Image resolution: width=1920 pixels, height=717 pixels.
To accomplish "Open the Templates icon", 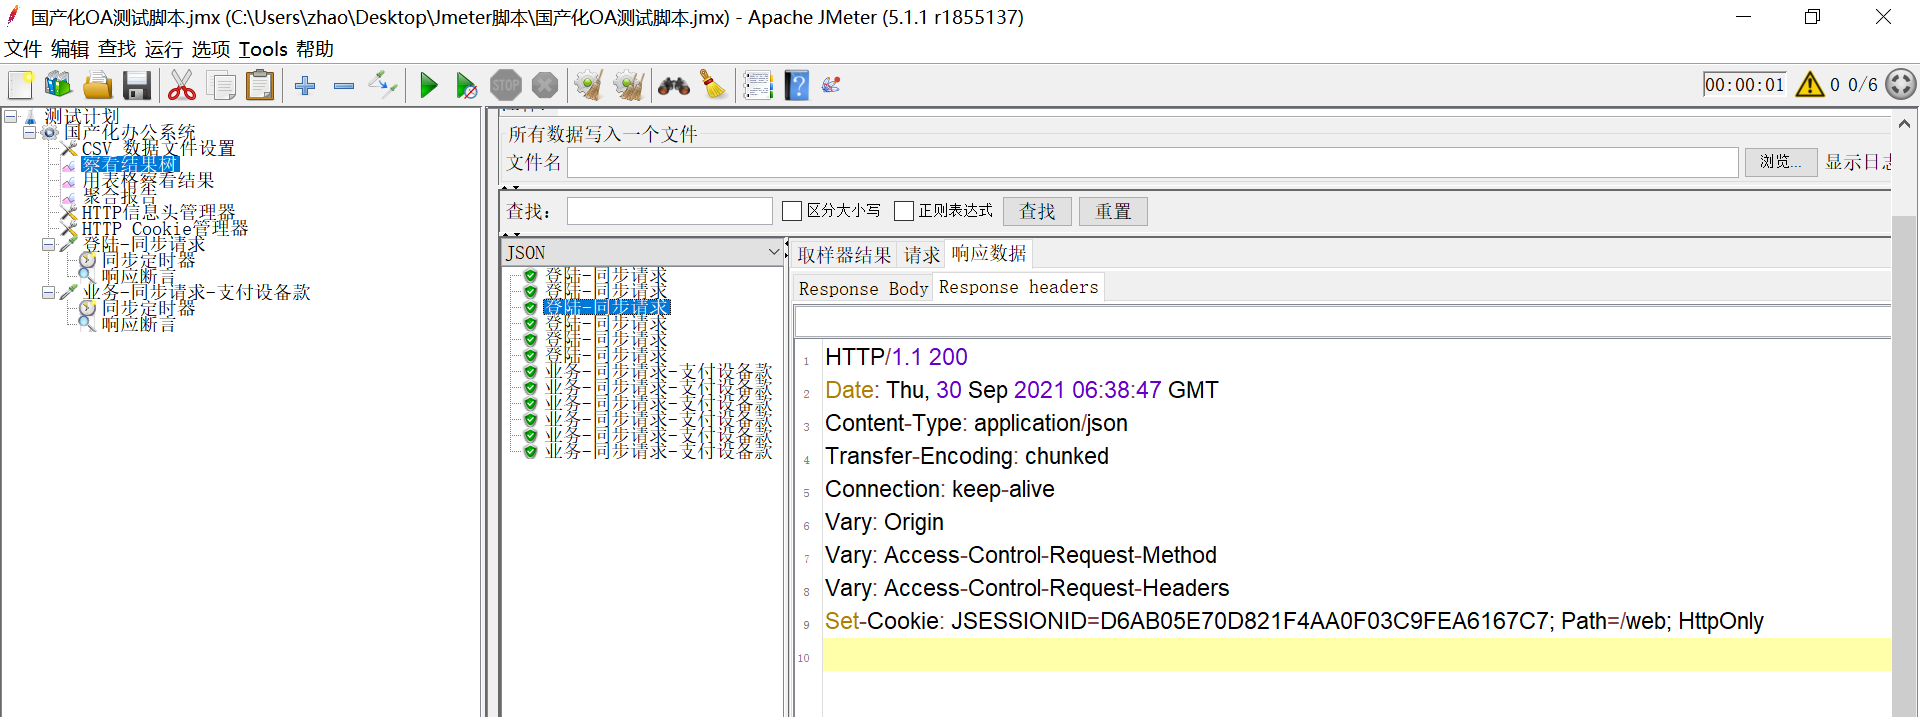I will pyautogui.click(x=59, y=85).
